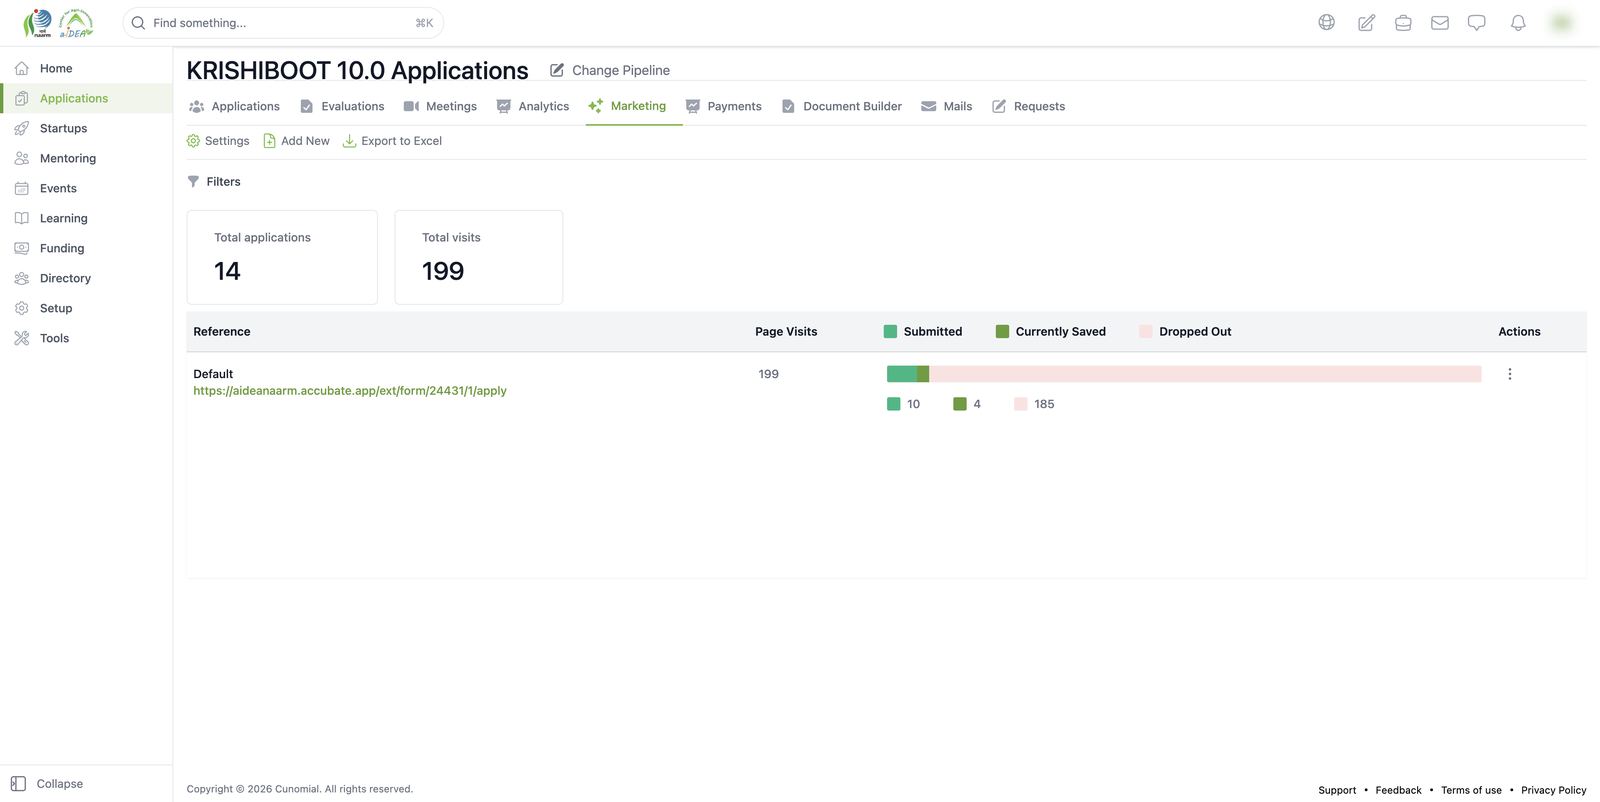1600x802 pixels.
Task: Click the Home house icon in sidebar
Action: click(x=22, y=68)
